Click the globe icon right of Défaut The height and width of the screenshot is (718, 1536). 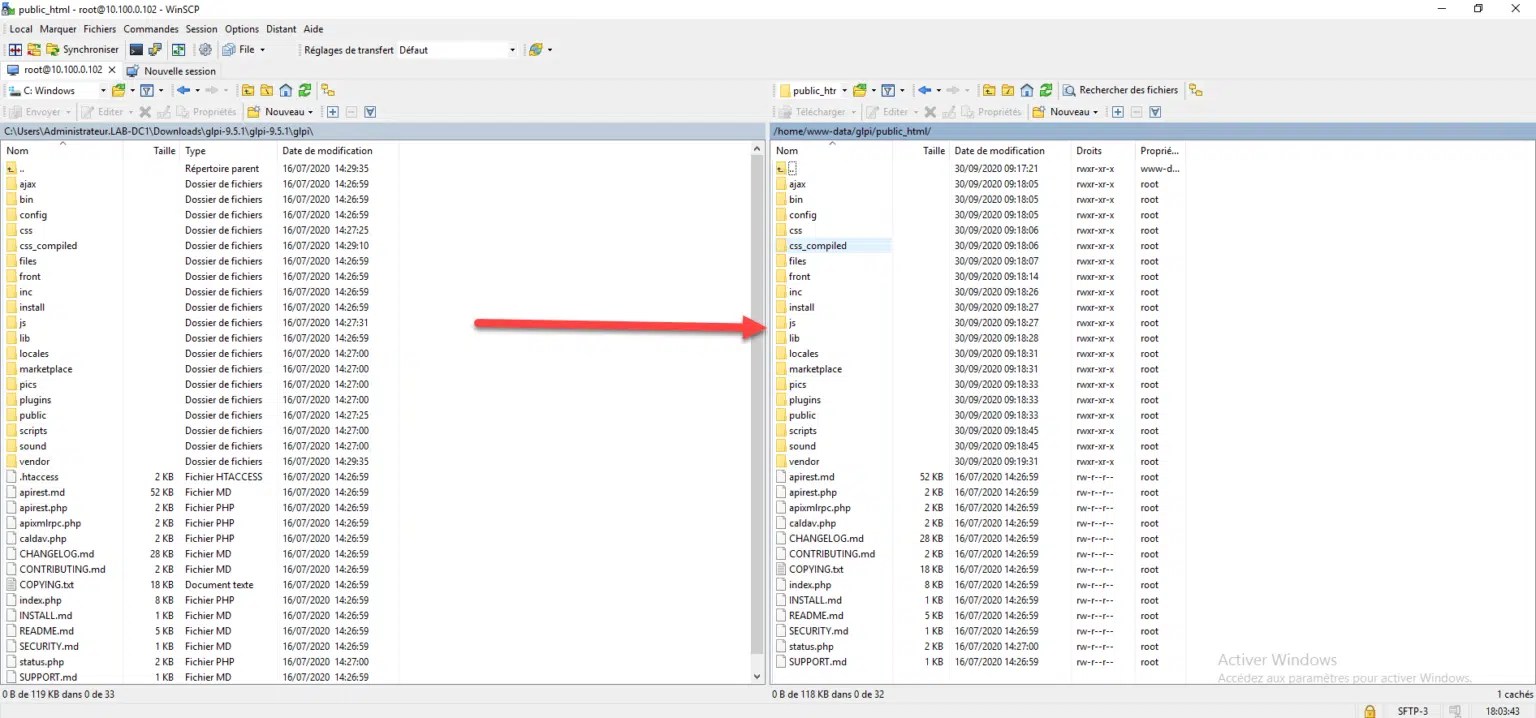(535, 50)
